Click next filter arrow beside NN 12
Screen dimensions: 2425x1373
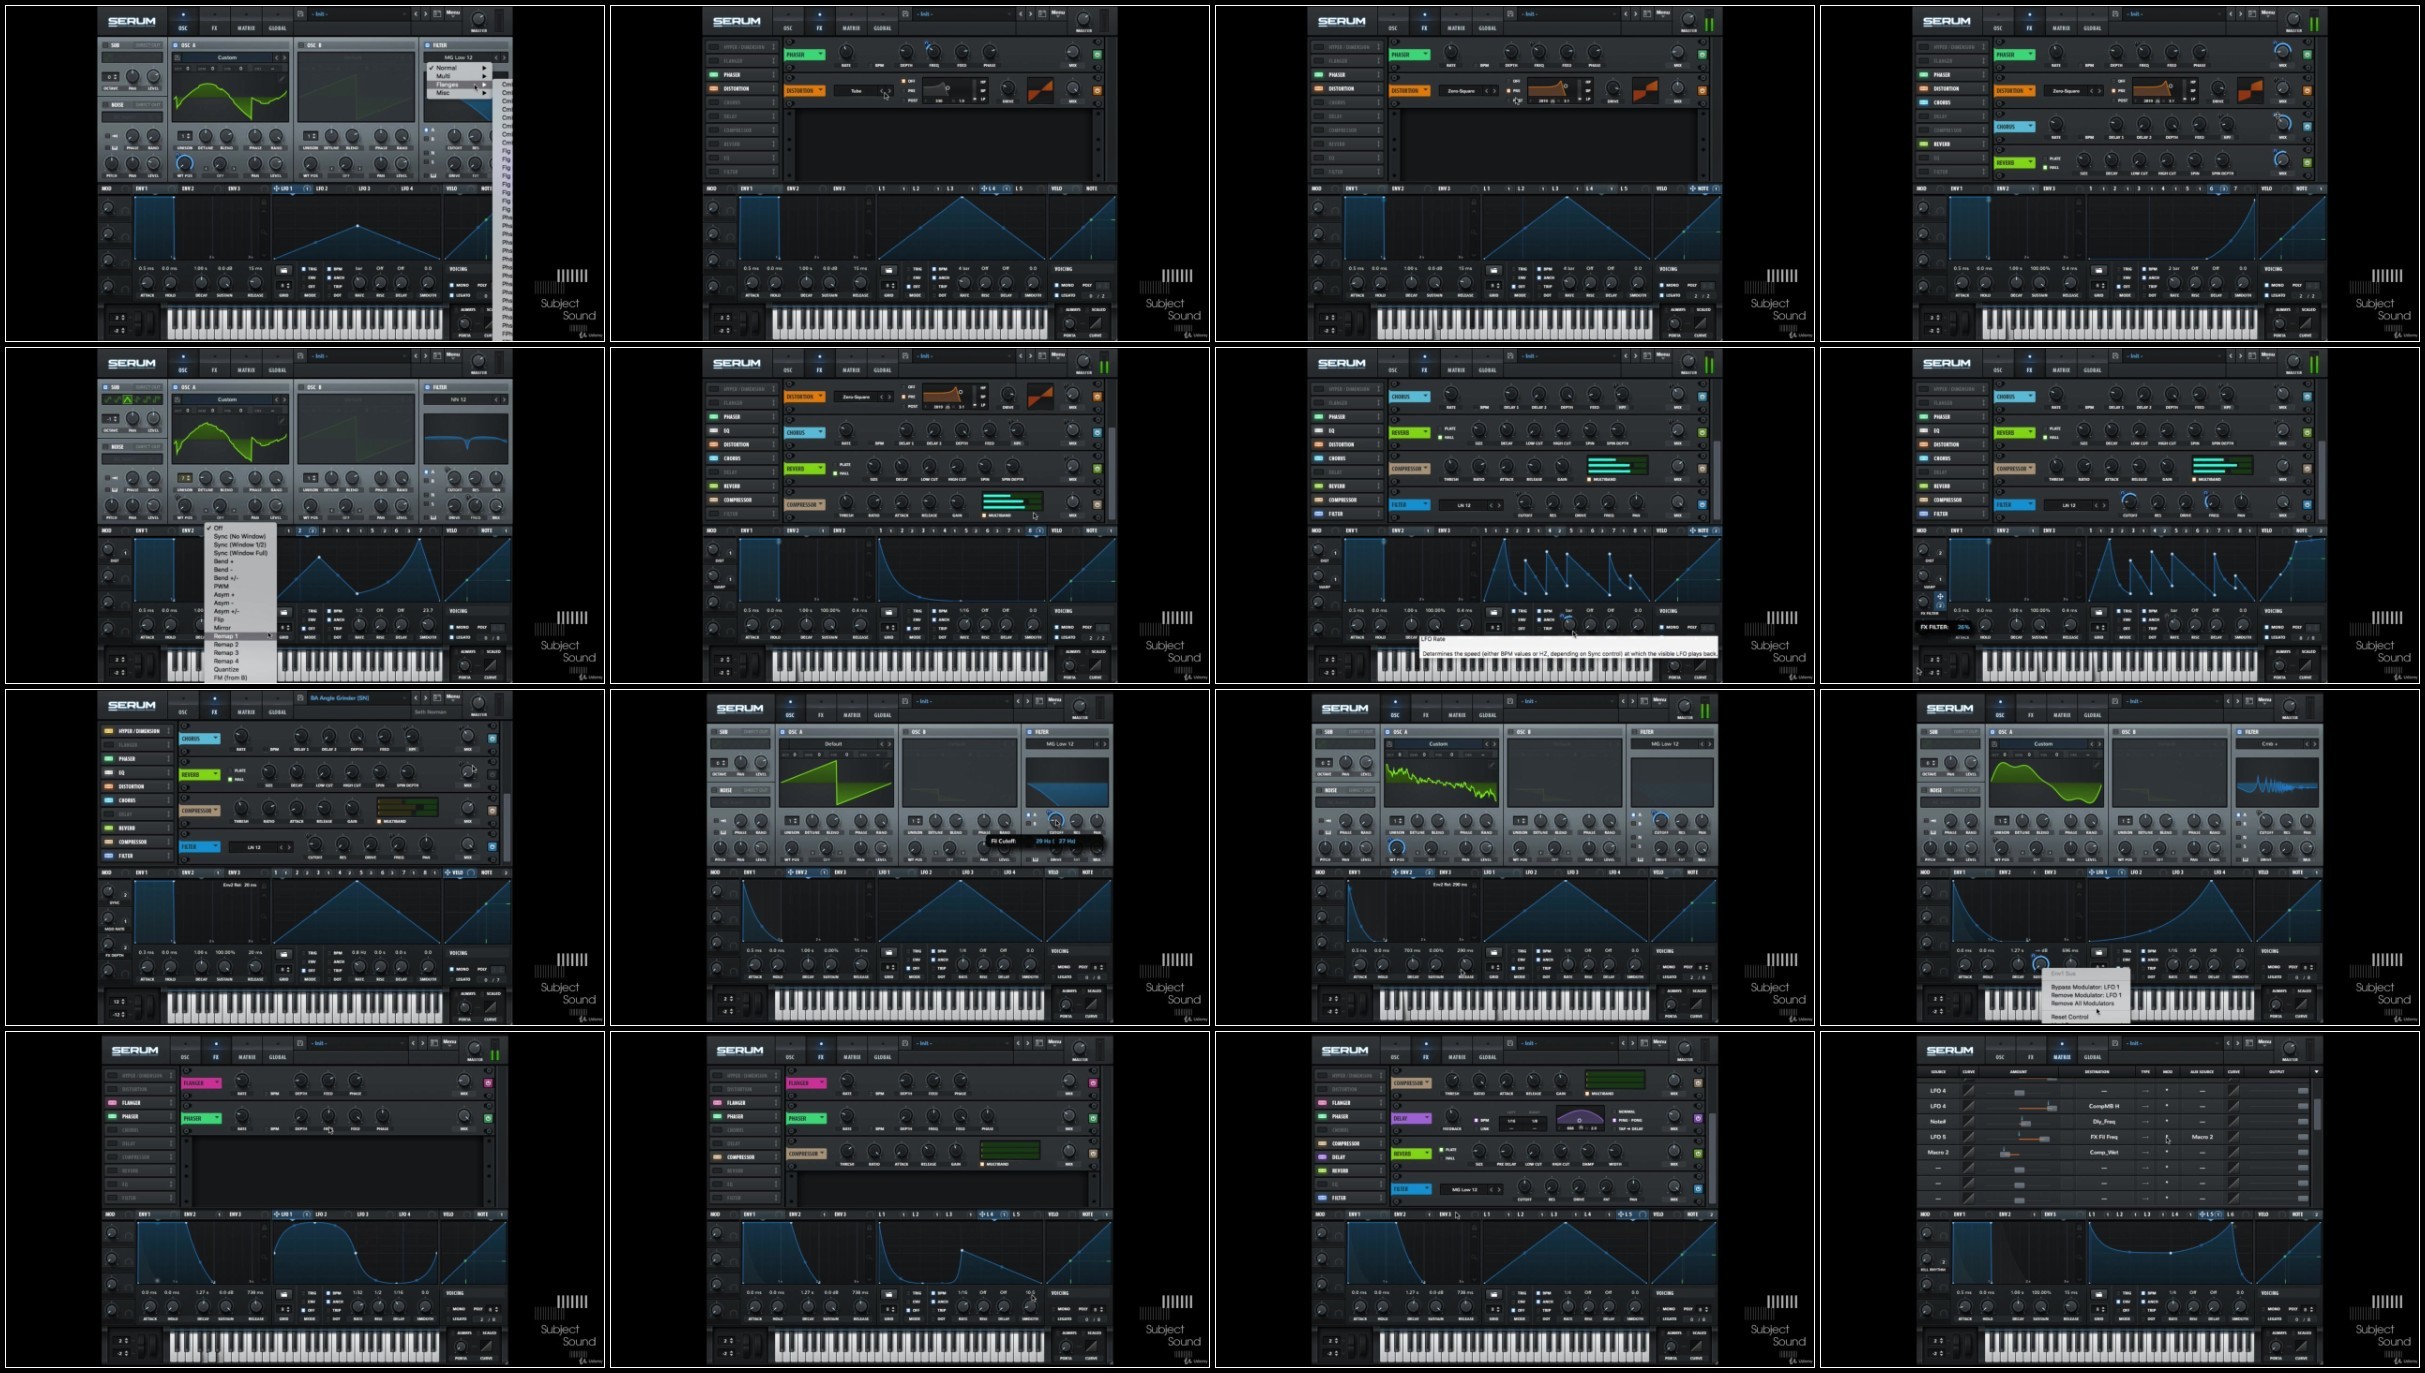pos(504,400)
